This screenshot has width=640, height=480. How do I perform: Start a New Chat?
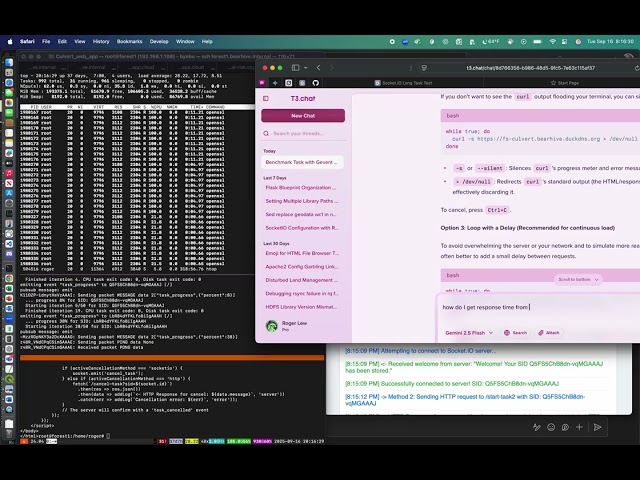303,116
